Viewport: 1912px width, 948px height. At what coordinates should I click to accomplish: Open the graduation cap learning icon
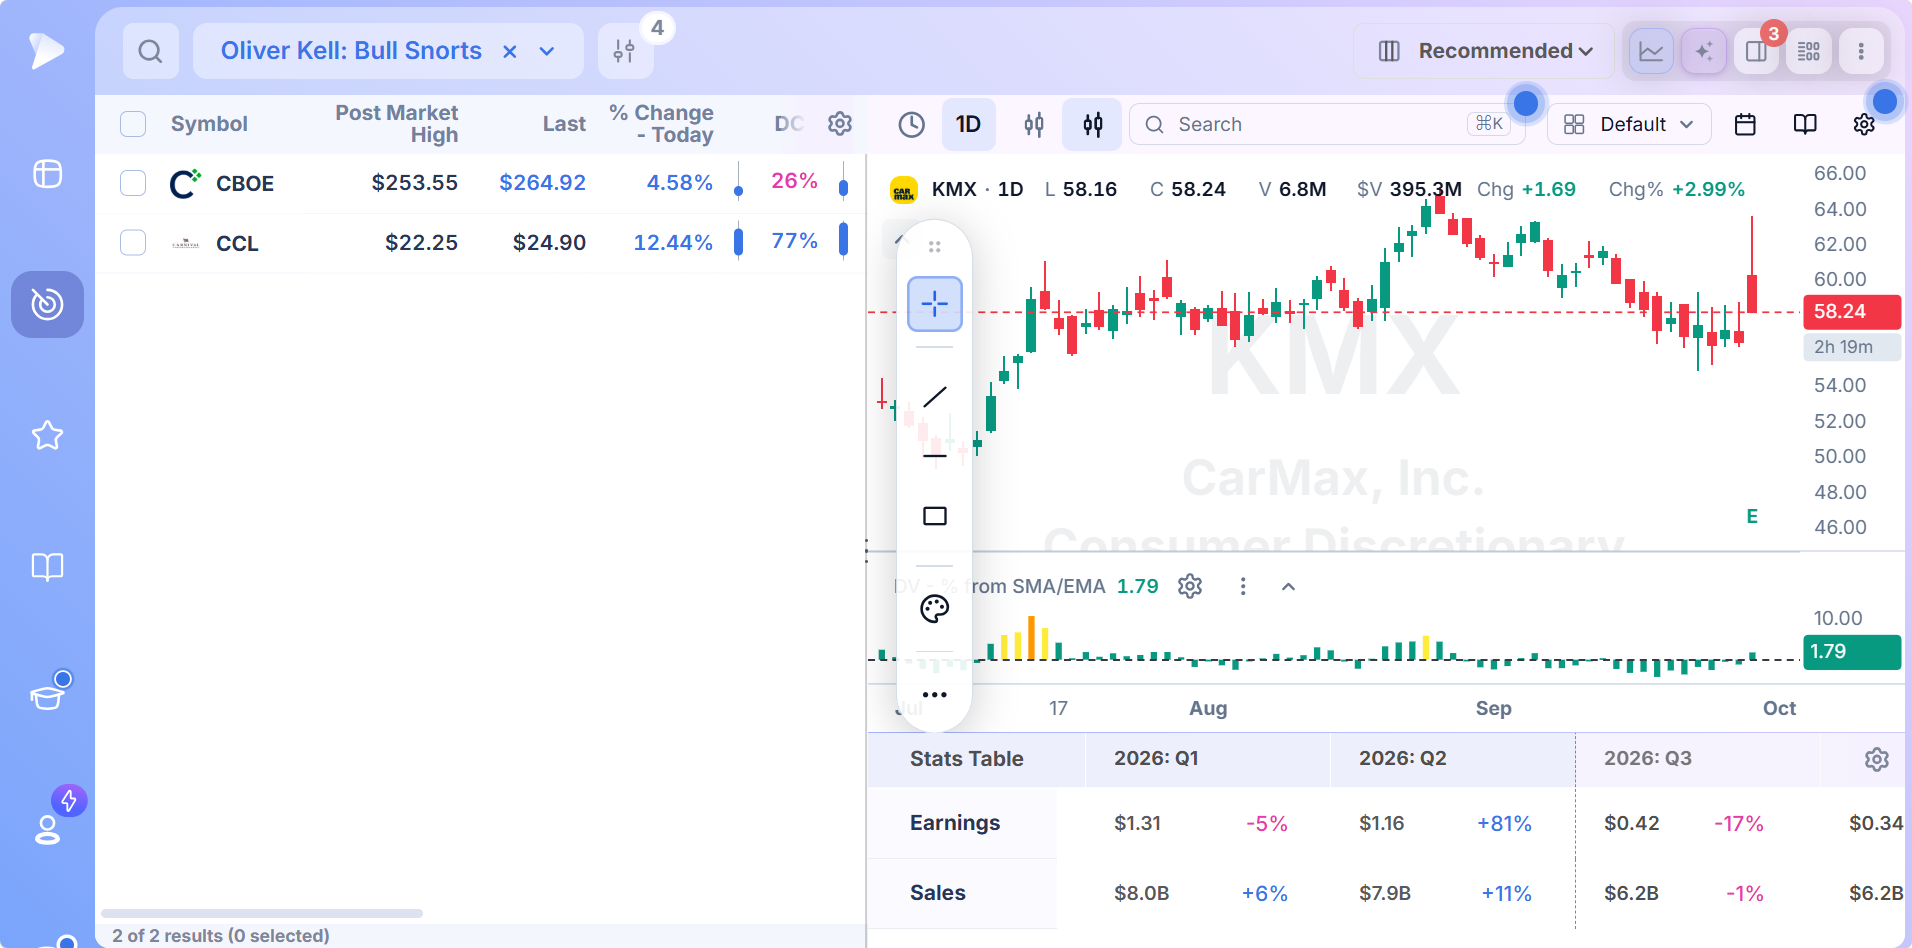tap(47, 696)
